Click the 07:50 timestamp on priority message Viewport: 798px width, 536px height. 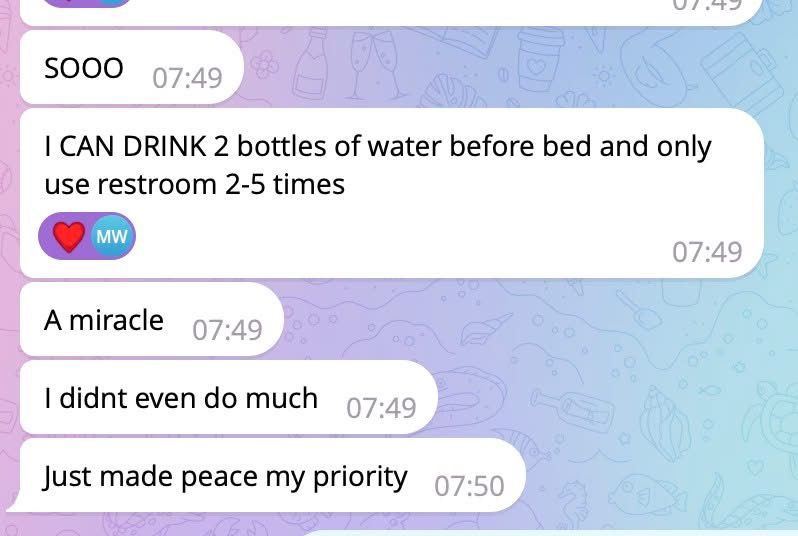(469, 486)
